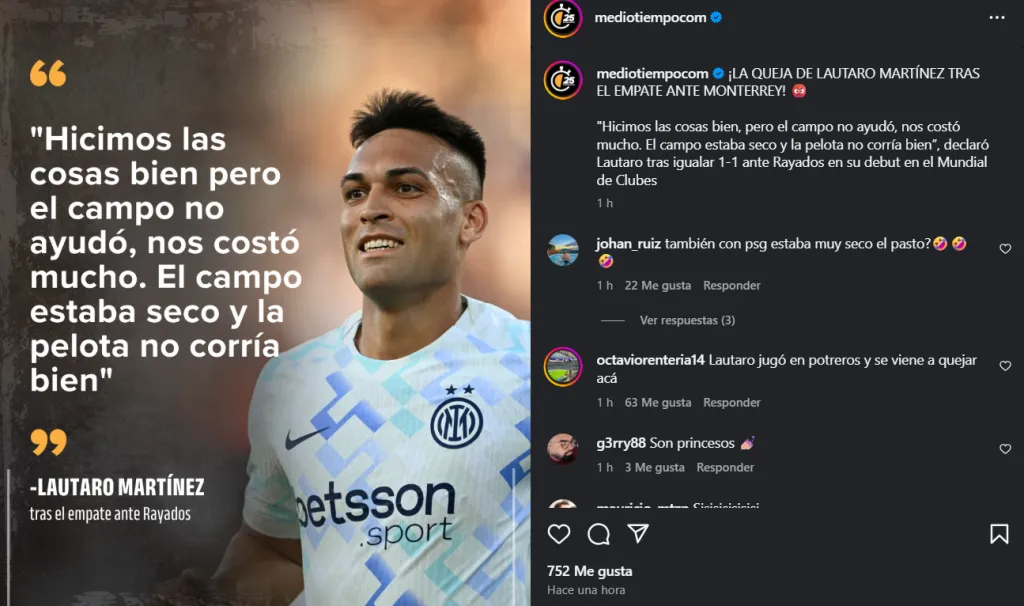The height and width of the screenshot is (606, 1024).
Task: Open mediotiempocom header profile picture
Action: [x=563, y=18]
